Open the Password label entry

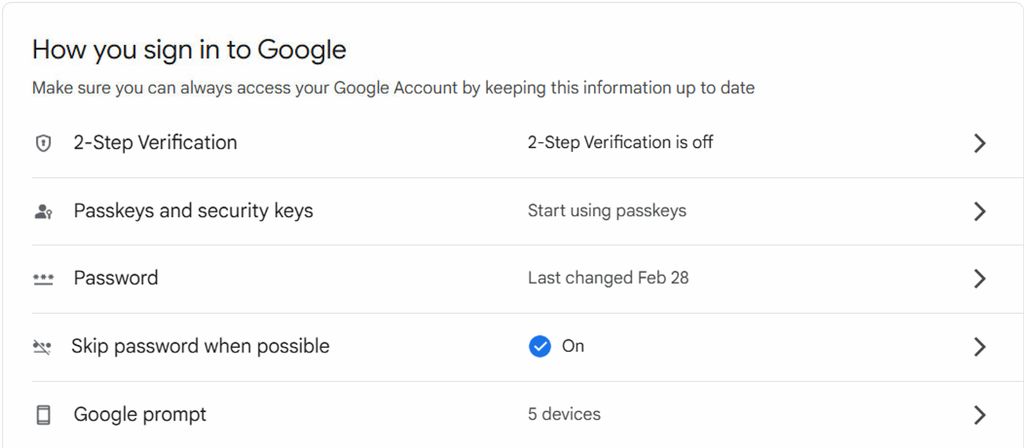pos(116,278)
